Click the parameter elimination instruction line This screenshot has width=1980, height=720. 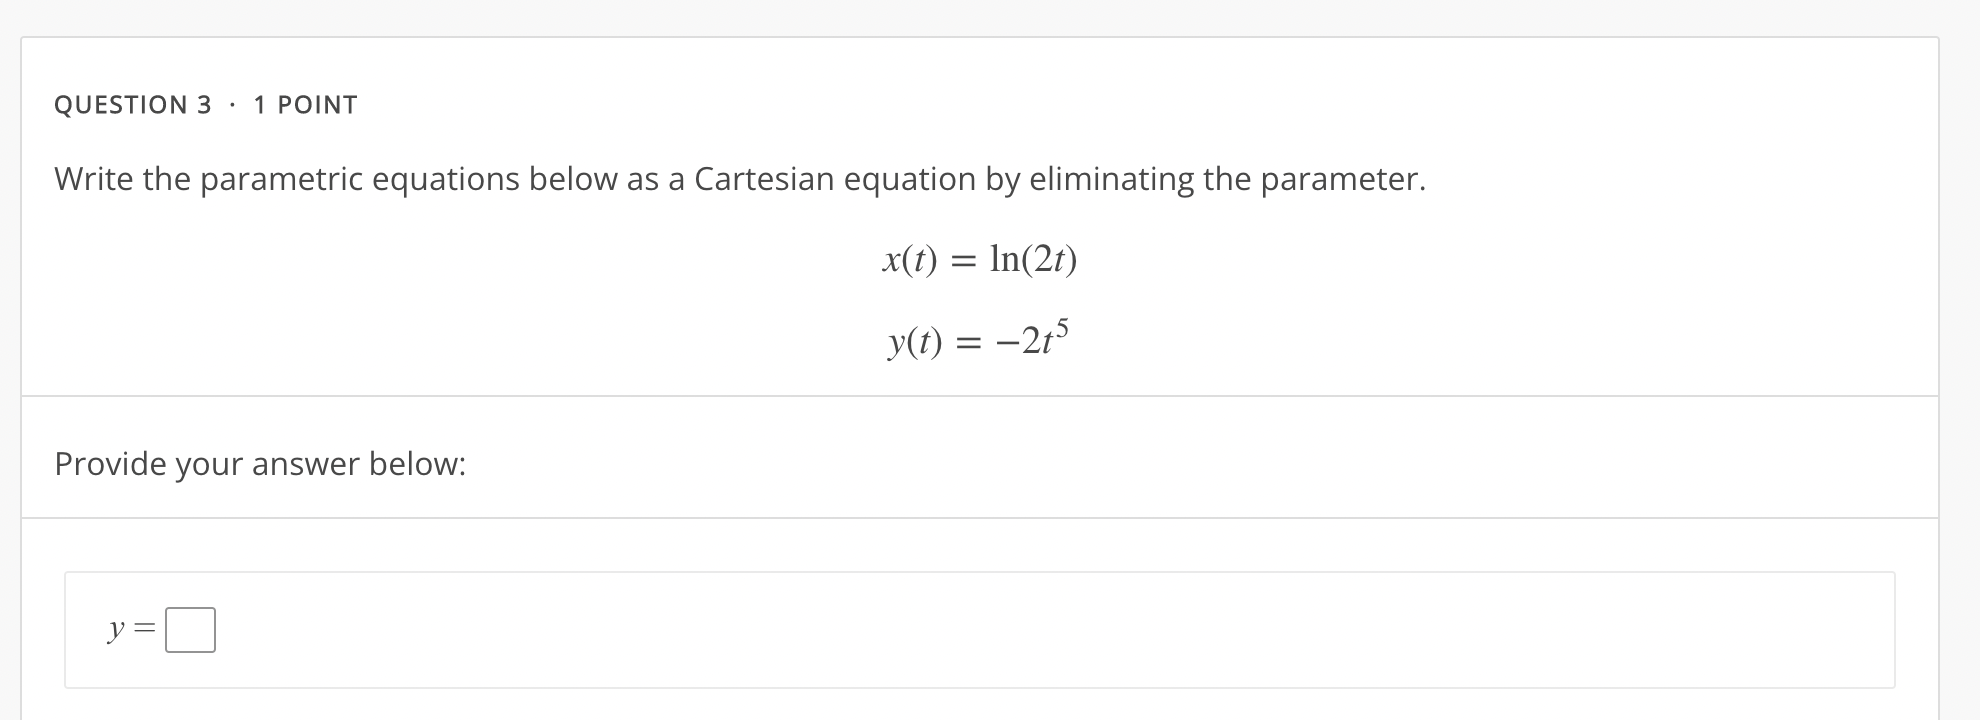pos(740,181)
